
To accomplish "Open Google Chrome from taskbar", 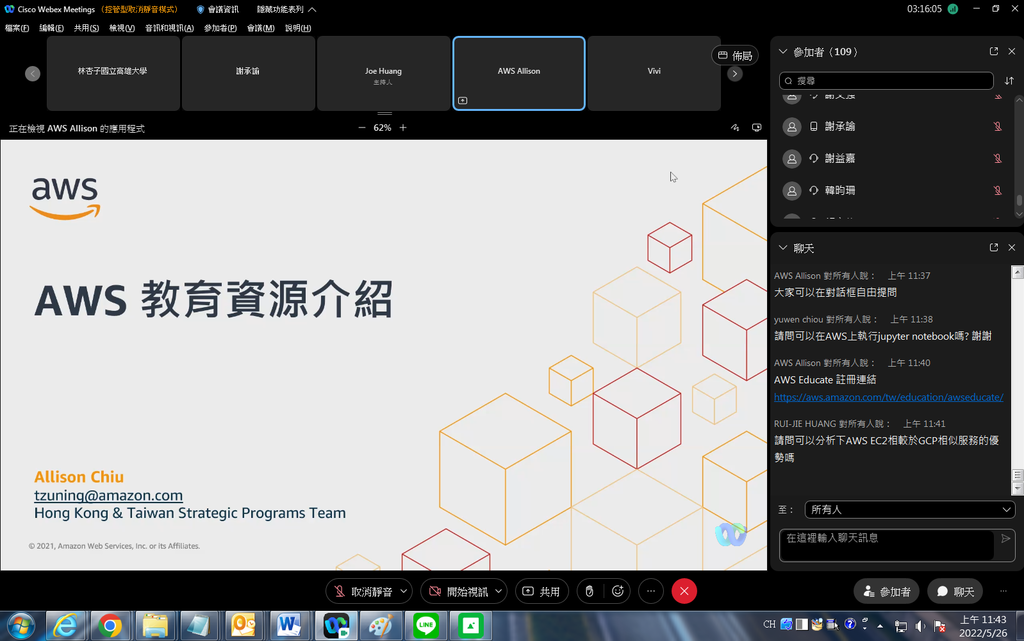I will tap(110, 626).
